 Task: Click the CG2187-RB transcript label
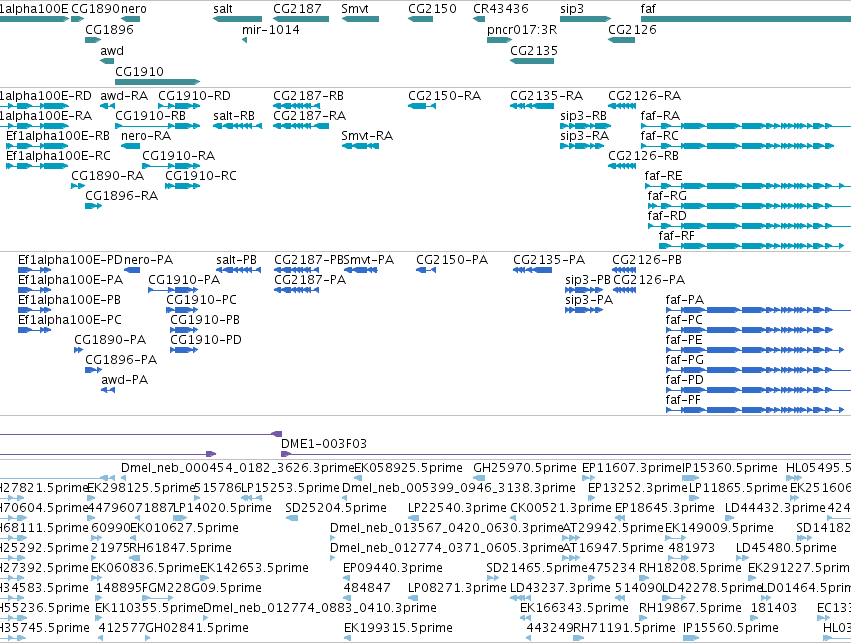point(308,96)
